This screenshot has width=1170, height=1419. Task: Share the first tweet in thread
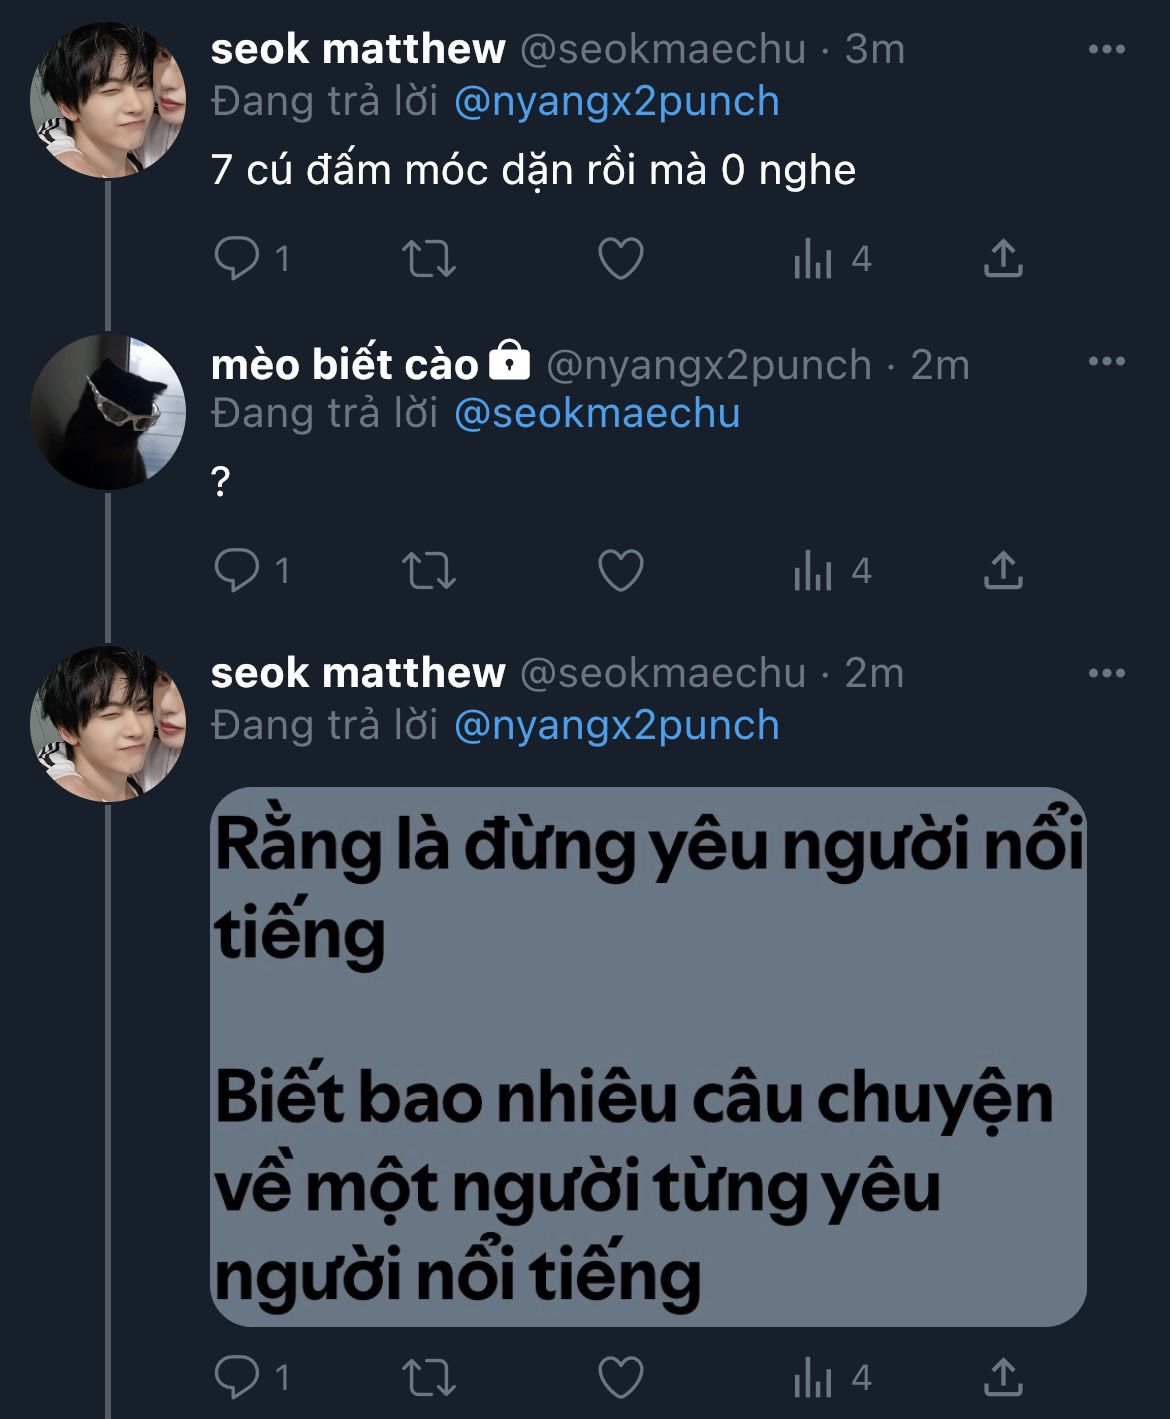(x=1003, y=259)
